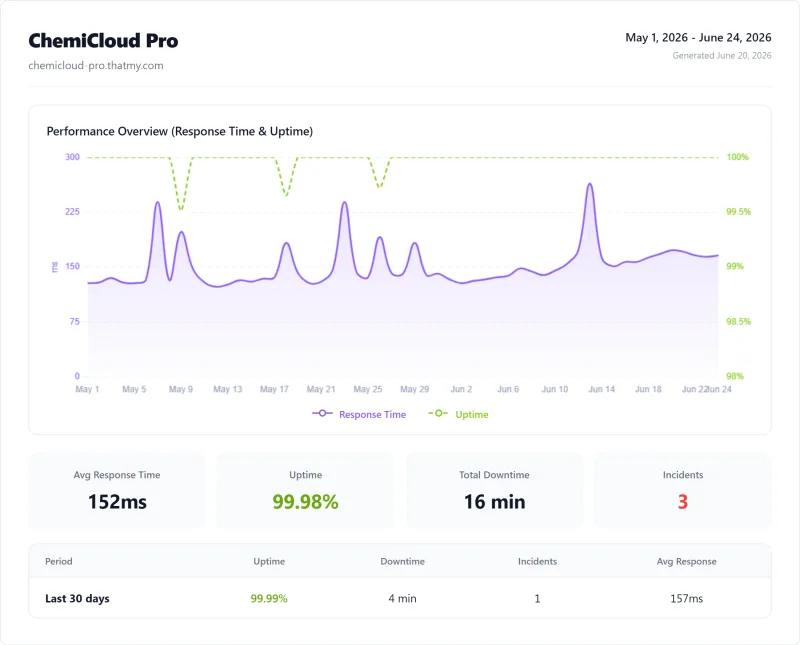Screen dimensions: 800x645
Task: Click the 152ms average response value
Action: tap(117, 502)
